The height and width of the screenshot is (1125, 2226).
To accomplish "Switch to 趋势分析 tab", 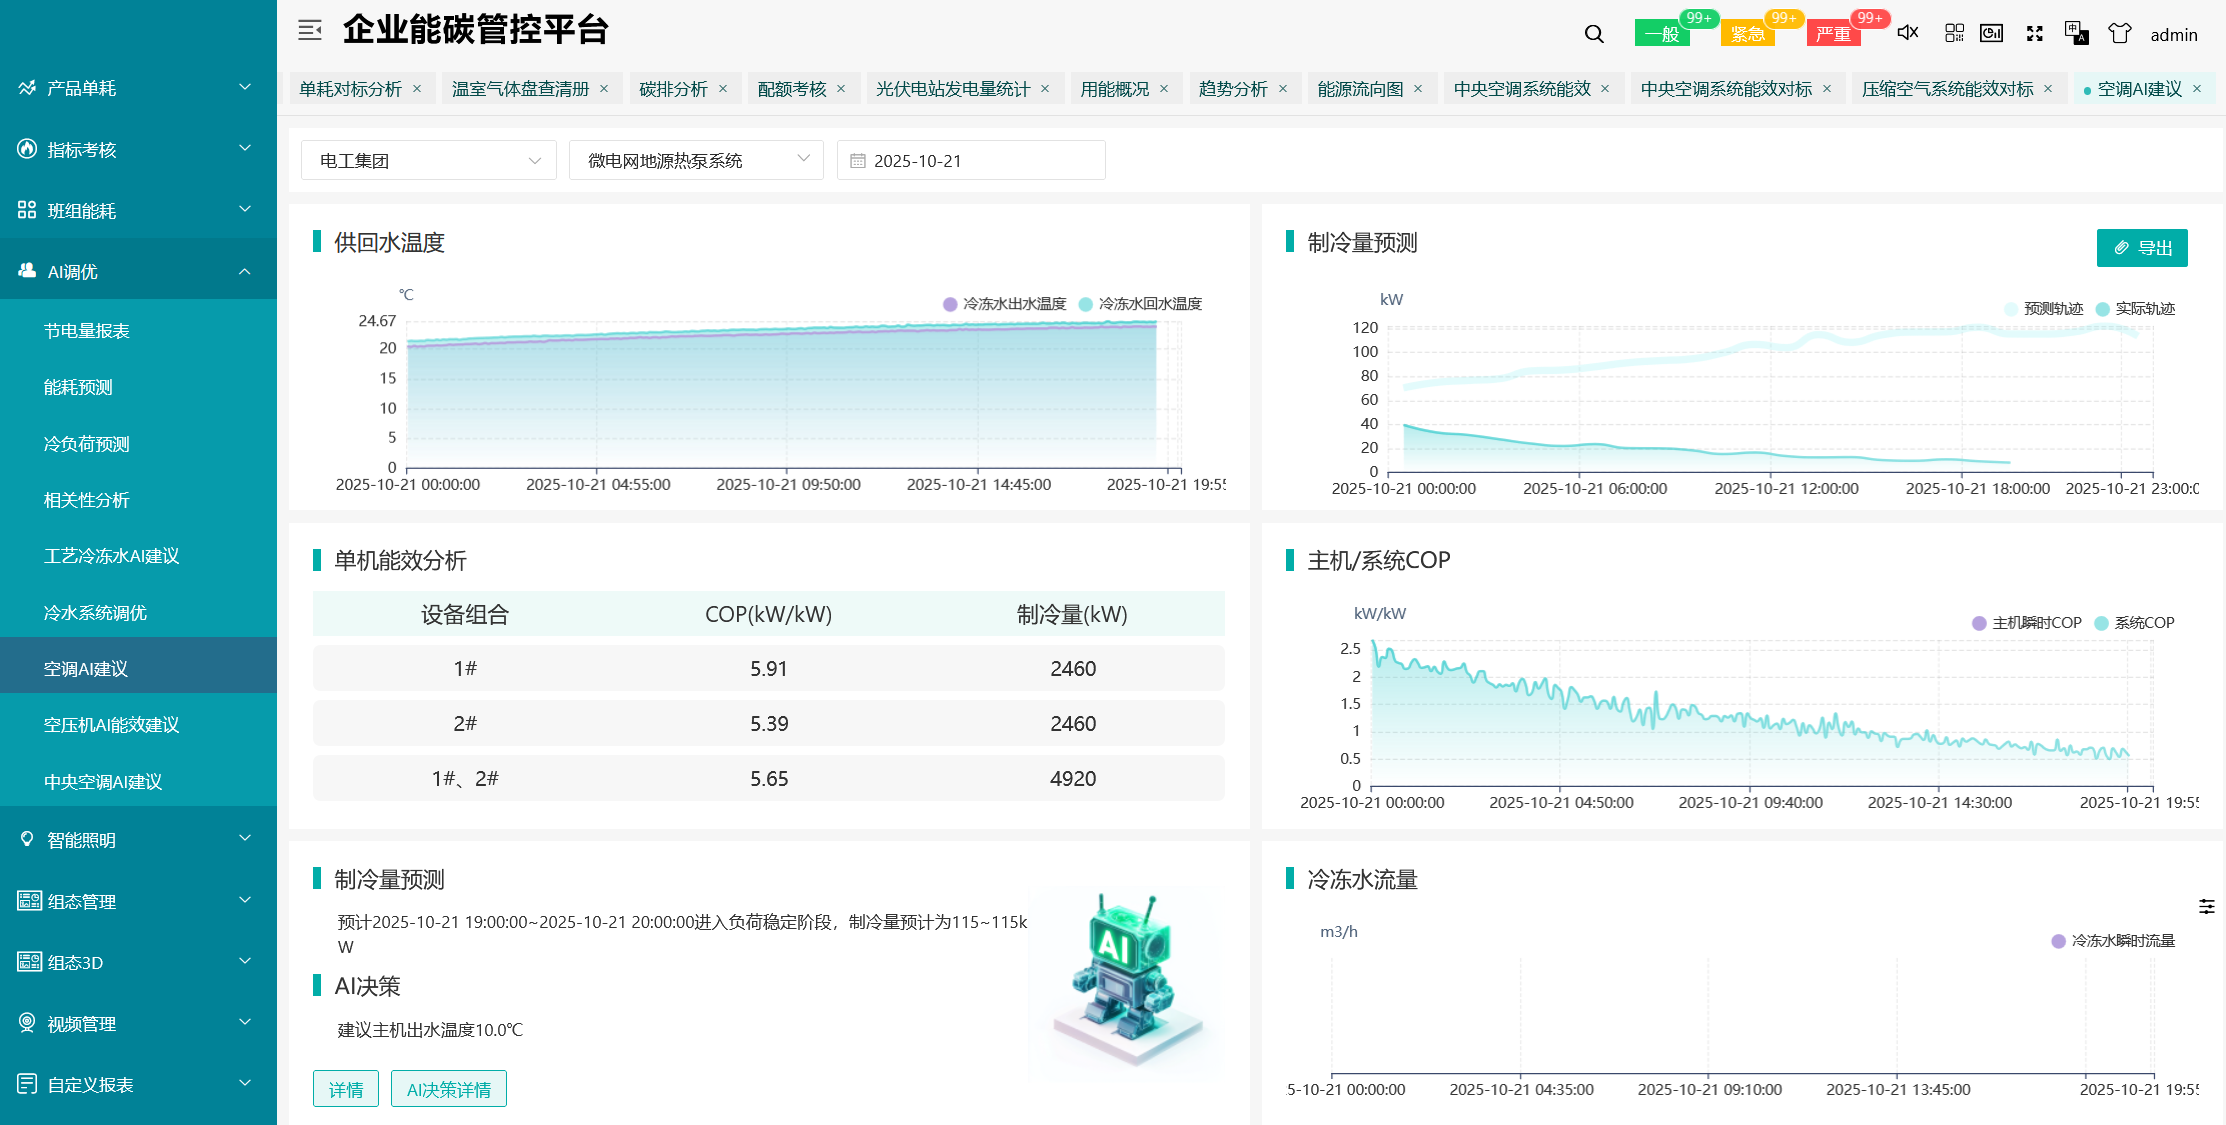I will (1233, 89).
